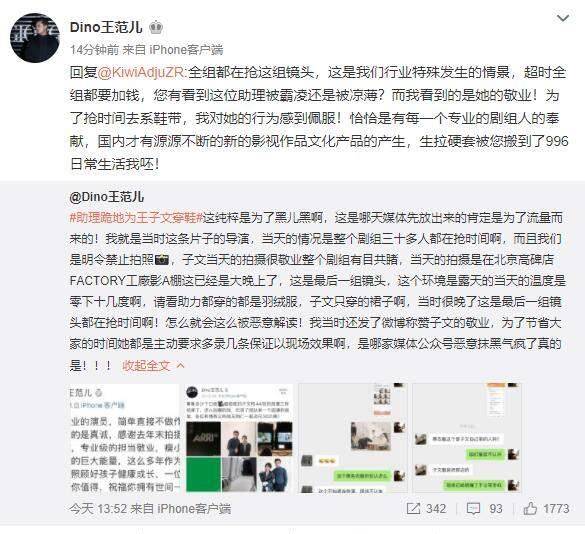Click the thumbs-up like icon
This screenshot has height=534, width=585.
coord(530,508)
